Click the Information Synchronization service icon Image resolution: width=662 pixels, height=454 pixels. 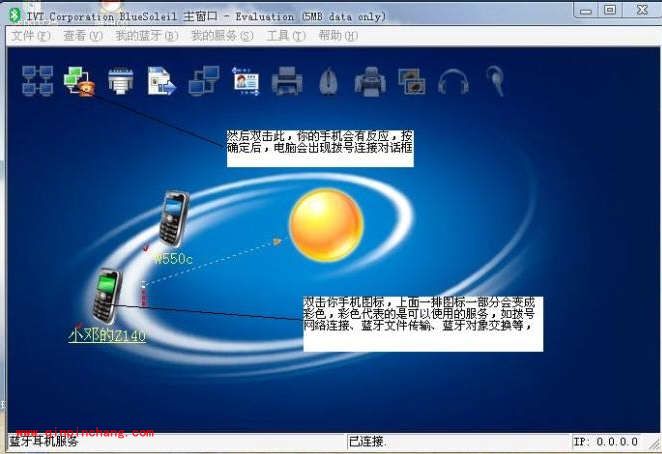click(x=204, y=79)
